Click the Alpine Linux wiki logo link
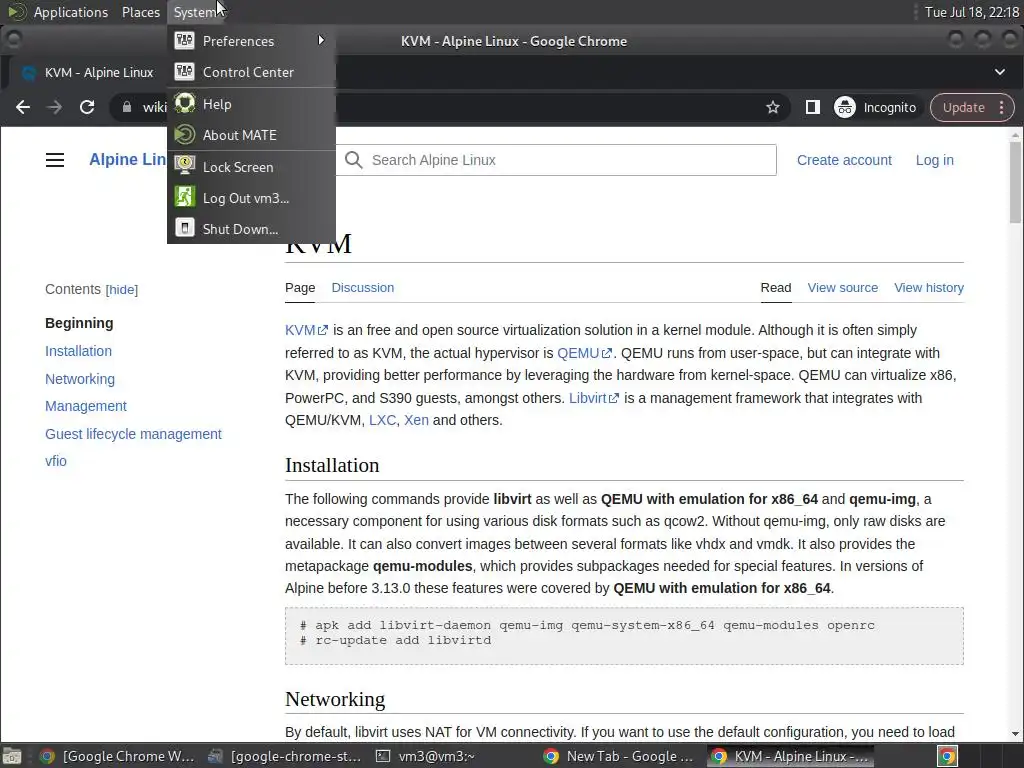Screen dimensions: 1024x768 pyautogui.click(x=128, y=159)
